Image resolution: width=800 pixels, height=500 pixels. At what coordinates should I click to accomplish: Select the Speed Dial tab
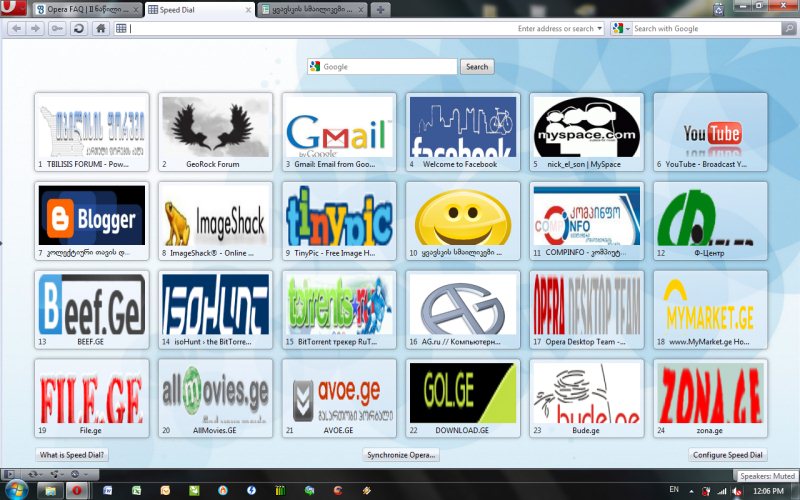[200, 9]
